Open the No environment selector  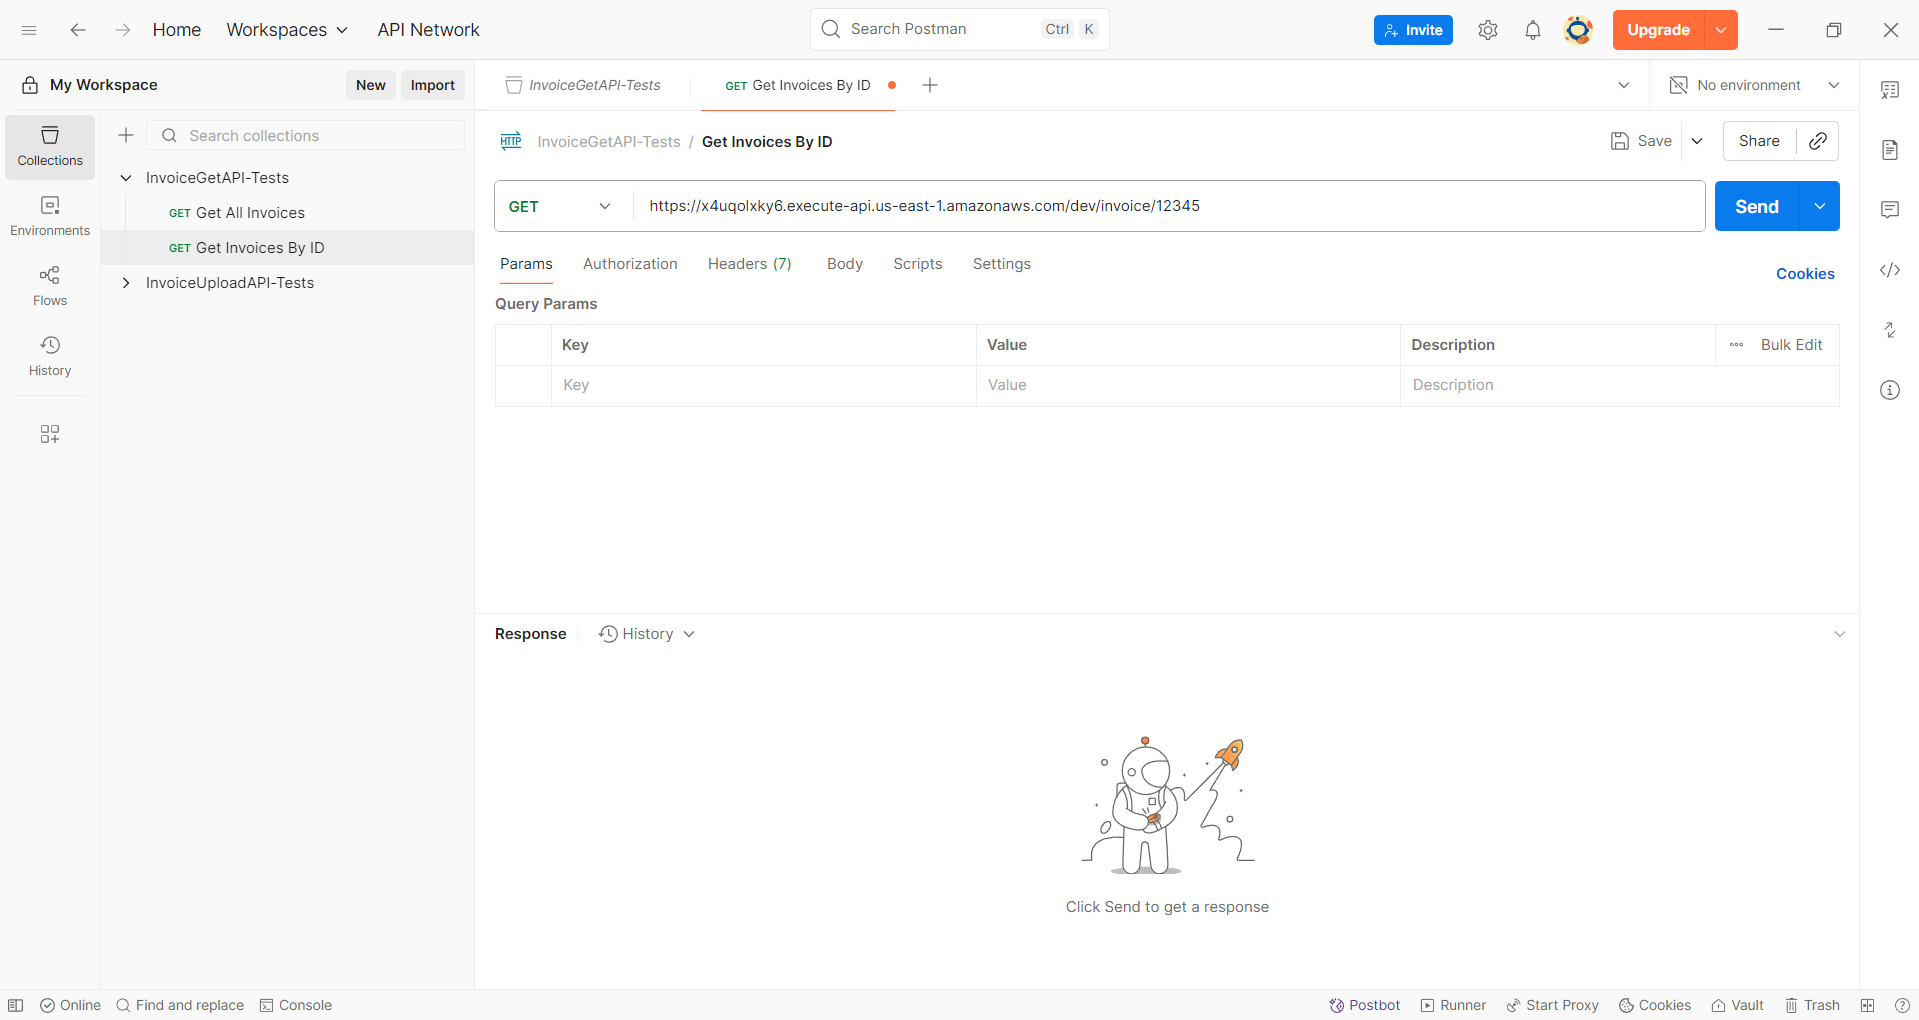pos(1748,85)
